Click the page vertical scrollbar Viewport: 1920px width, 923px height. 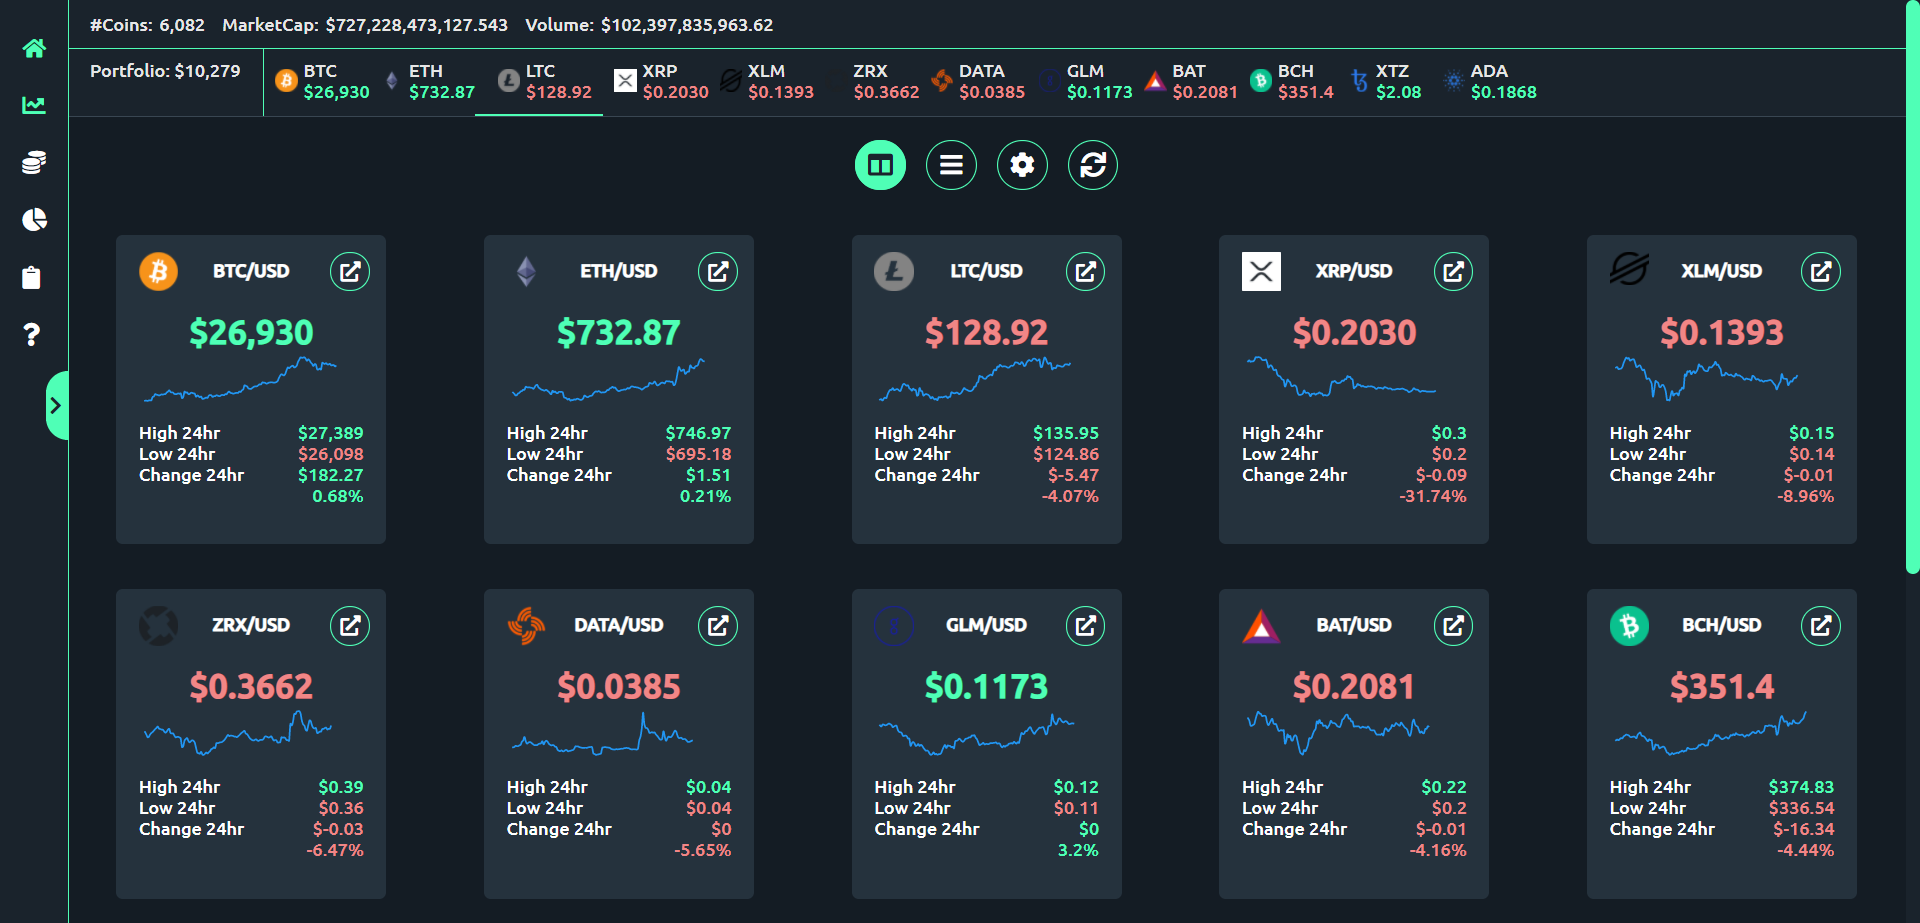(x=1912, y=287)
